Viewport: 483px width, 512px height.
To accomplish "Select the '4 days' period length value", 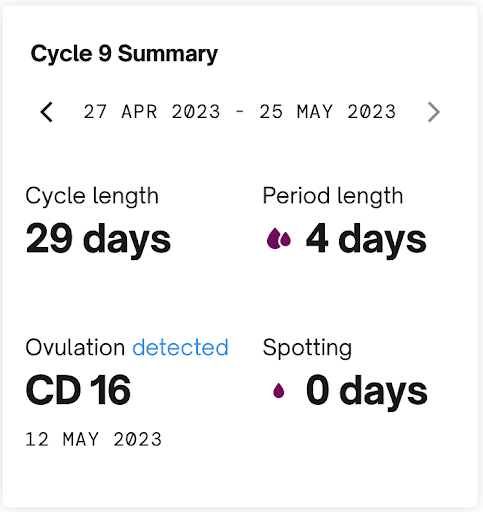I will pyautogui.click(x=366, y=239).
